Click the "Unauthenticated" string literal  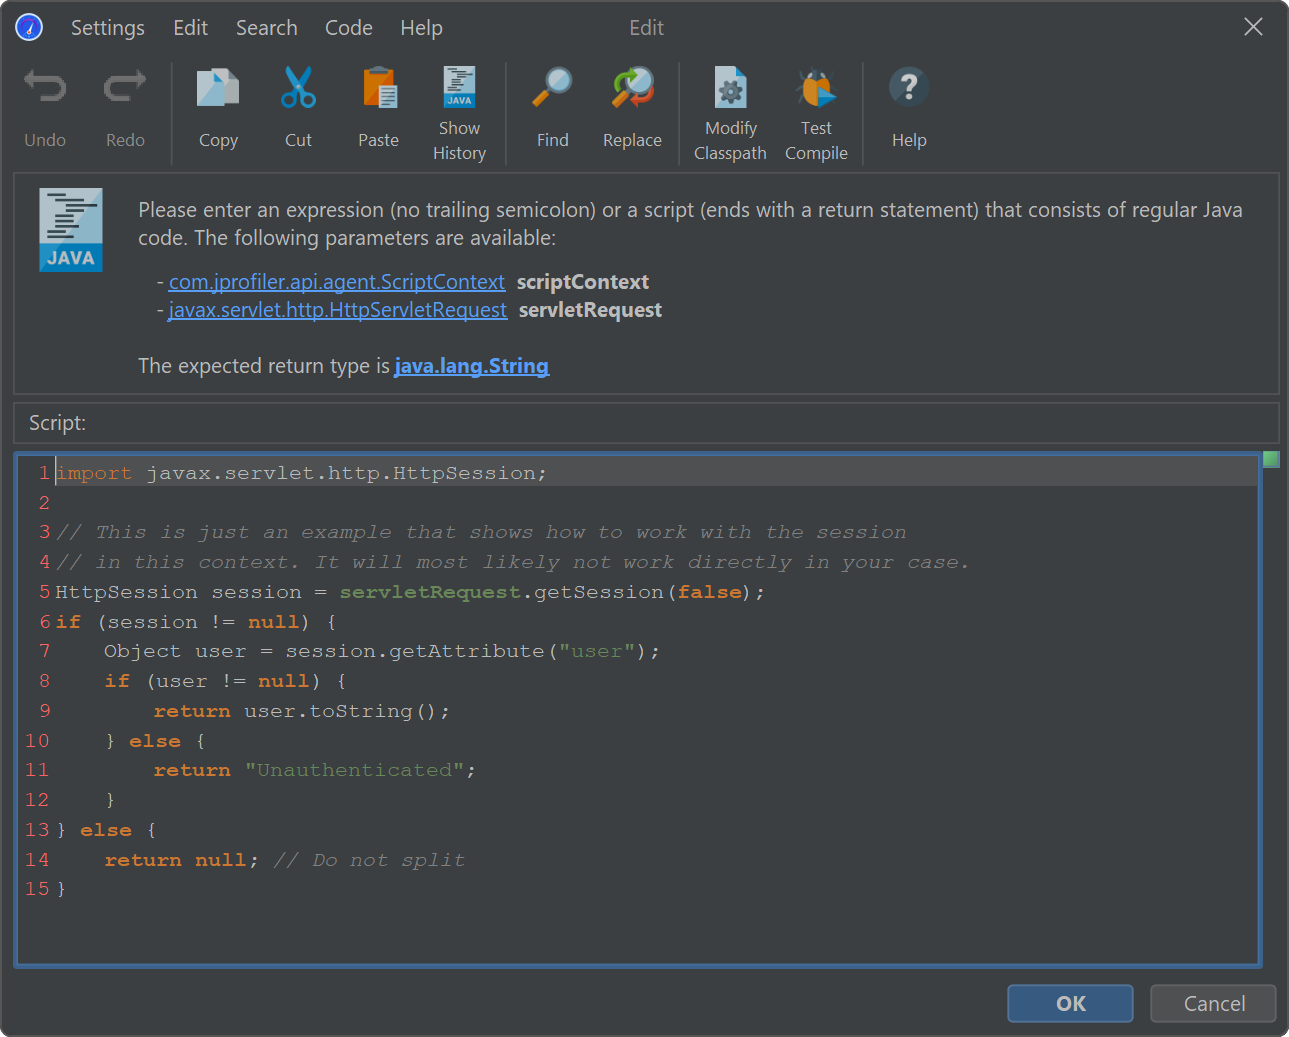point(354,770)
